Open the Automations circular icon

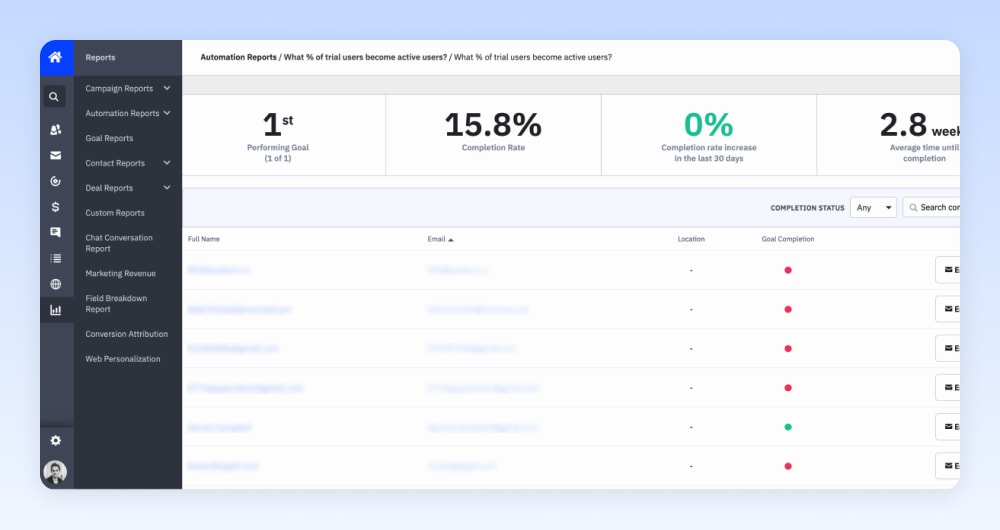coord(55,181)
